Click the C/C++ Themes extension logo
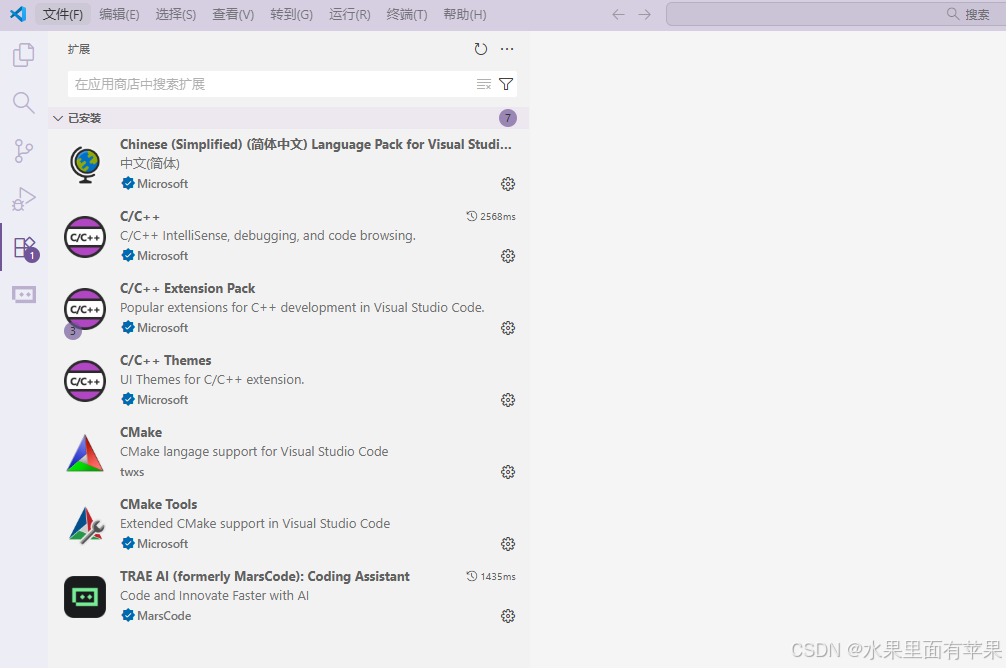 click(x=85, y=381)
